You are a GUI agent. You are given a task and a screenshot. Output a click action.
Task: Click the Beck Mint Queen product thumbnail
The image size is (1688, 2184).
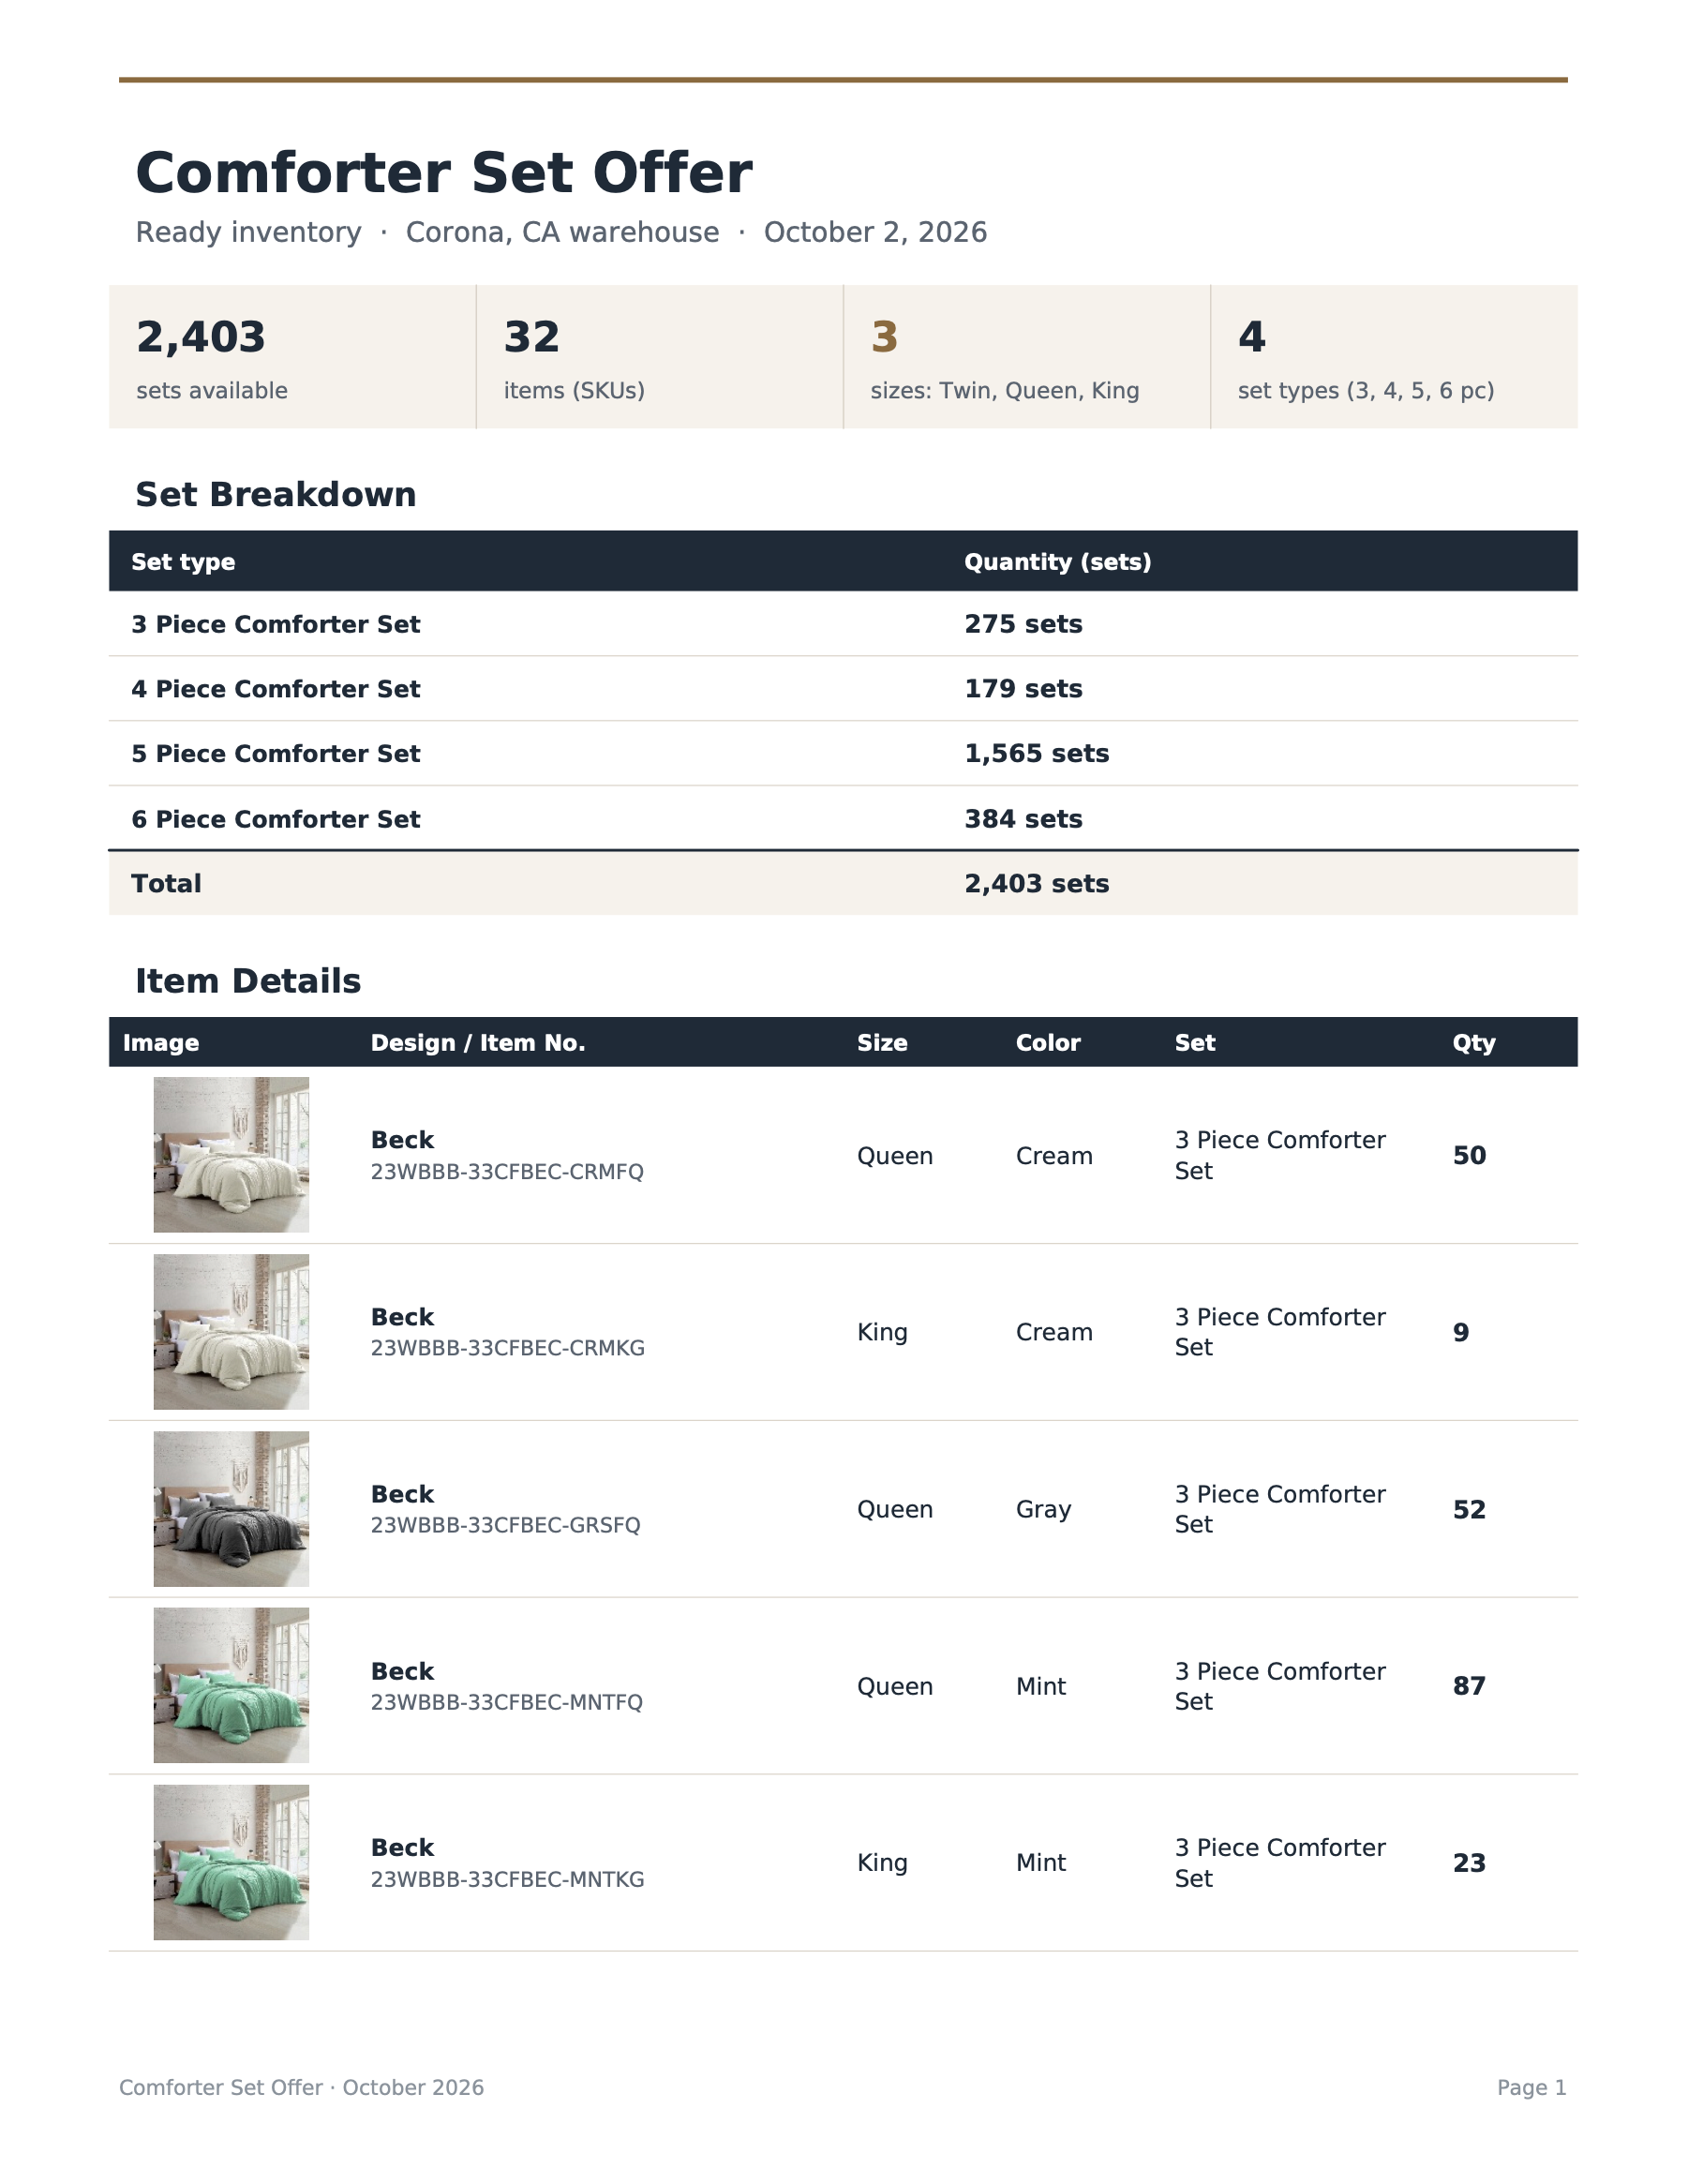[231, 1686]
